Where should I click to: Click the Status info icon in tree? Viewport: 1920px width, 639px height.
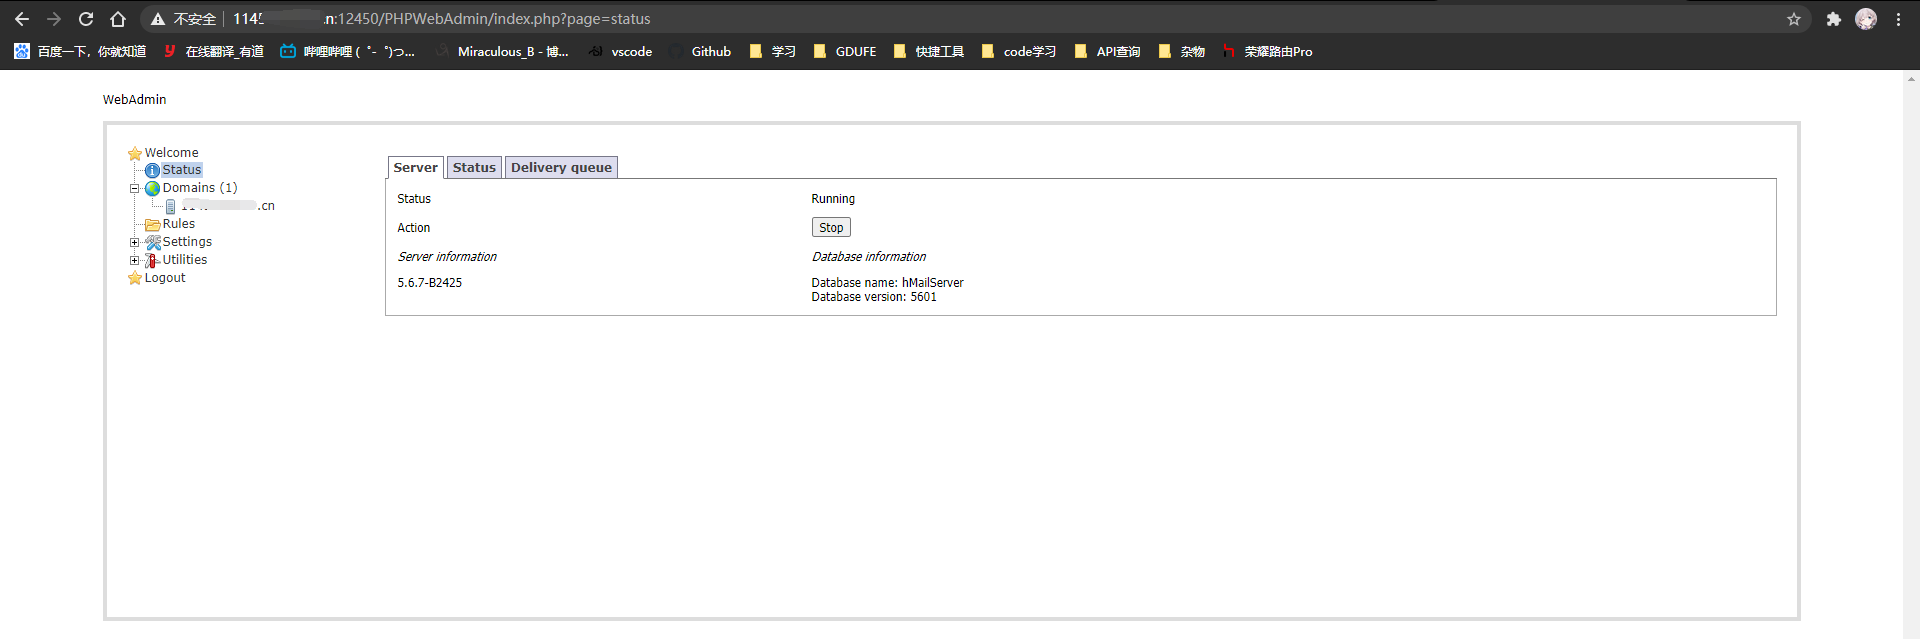(152, 171)
